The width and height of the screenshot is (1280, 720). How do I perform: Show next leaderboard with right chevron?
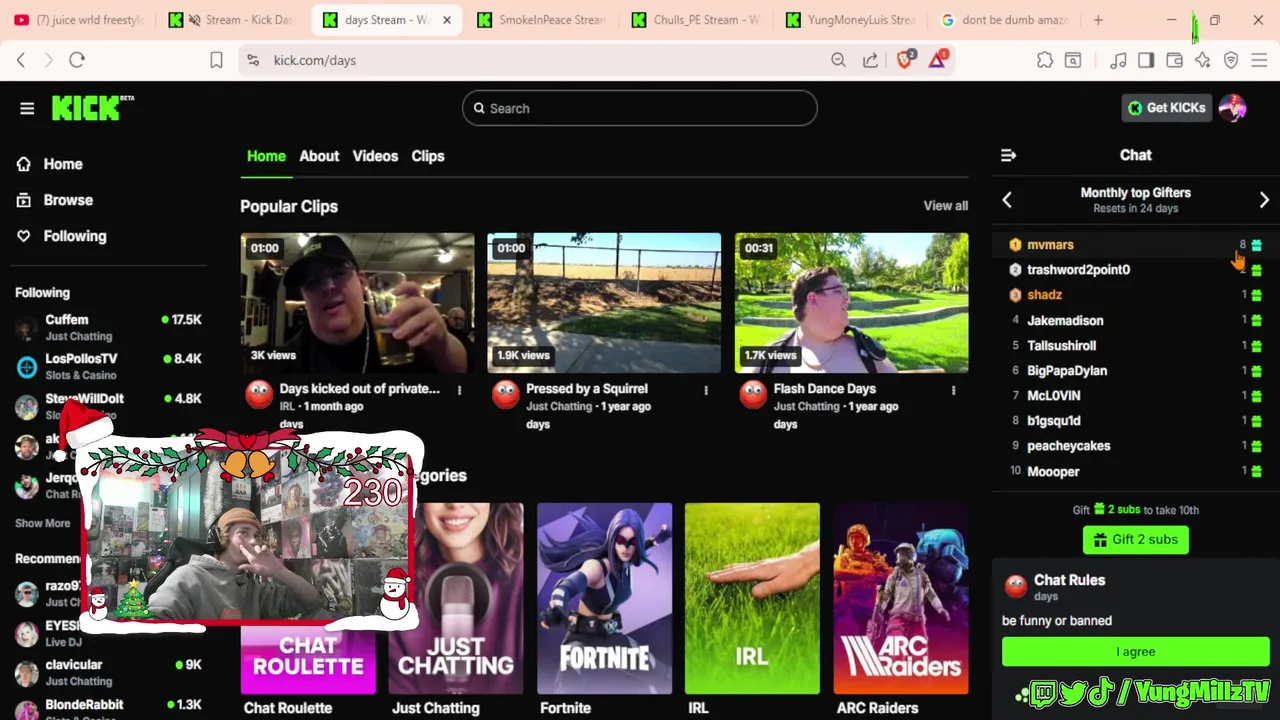pyautogui.click(x=1264, y=200)
